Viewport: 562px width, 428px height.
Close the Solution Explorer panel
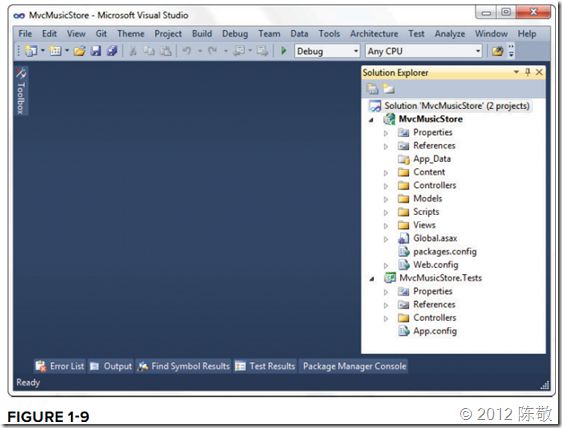[x=539, y=72]
